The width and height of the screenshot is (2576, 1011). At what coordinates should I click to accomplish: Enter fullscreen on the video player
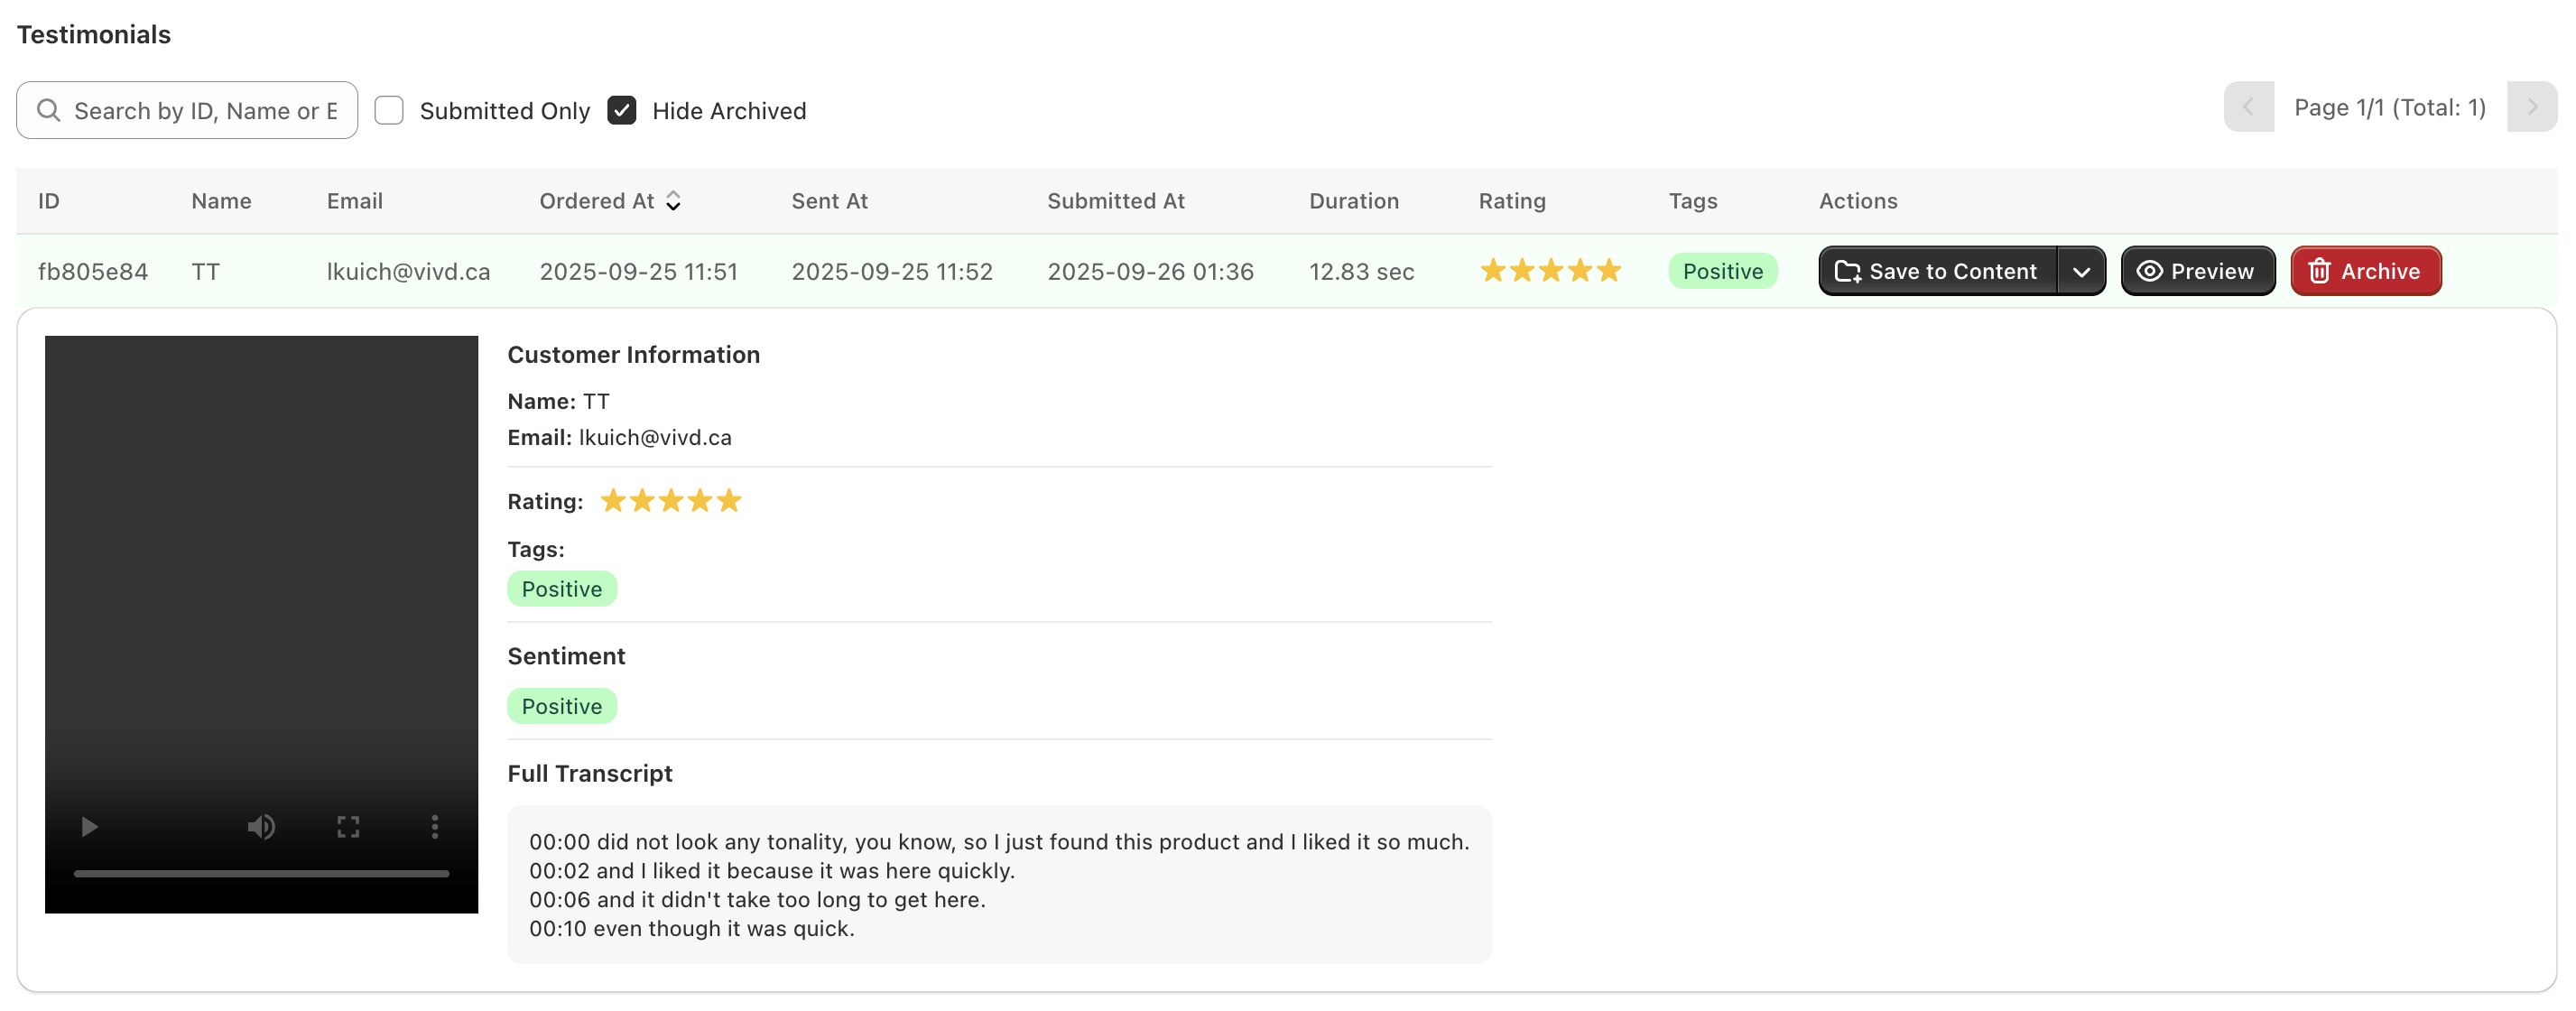pos(348,826)
